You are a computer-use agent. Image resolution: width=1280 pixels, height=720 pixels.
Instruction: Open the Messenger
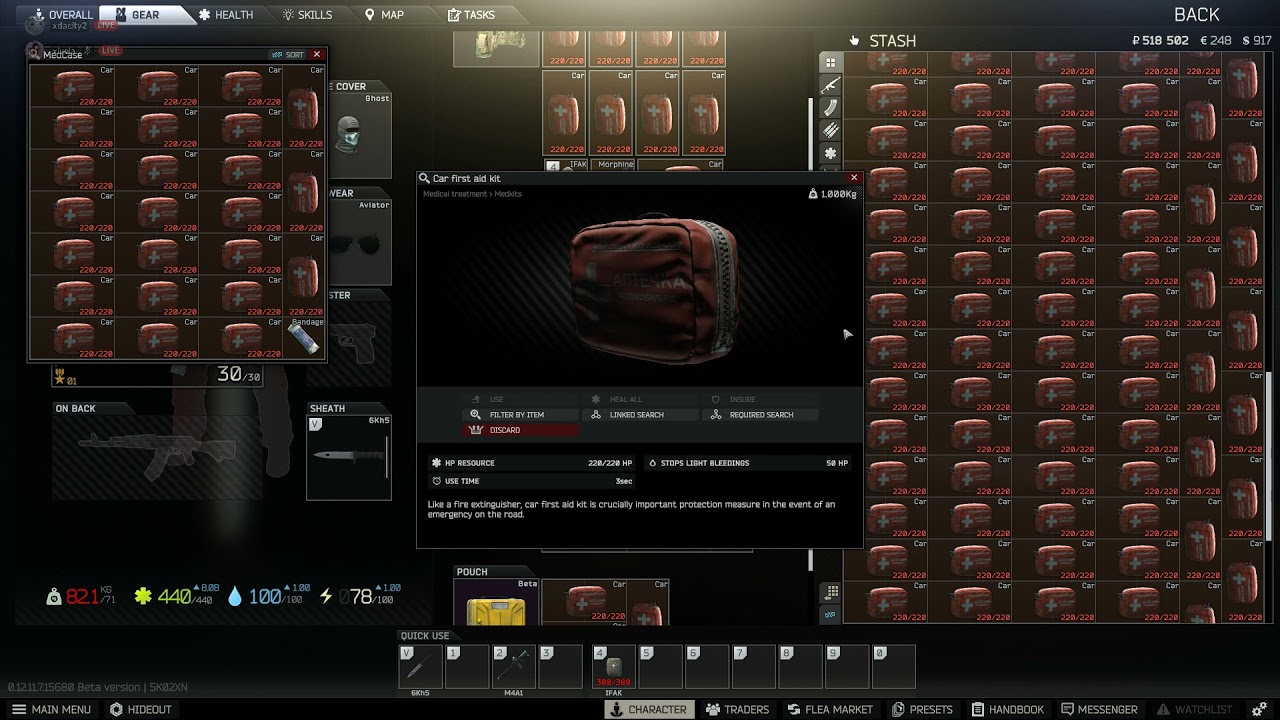(x=1099, y=709)
